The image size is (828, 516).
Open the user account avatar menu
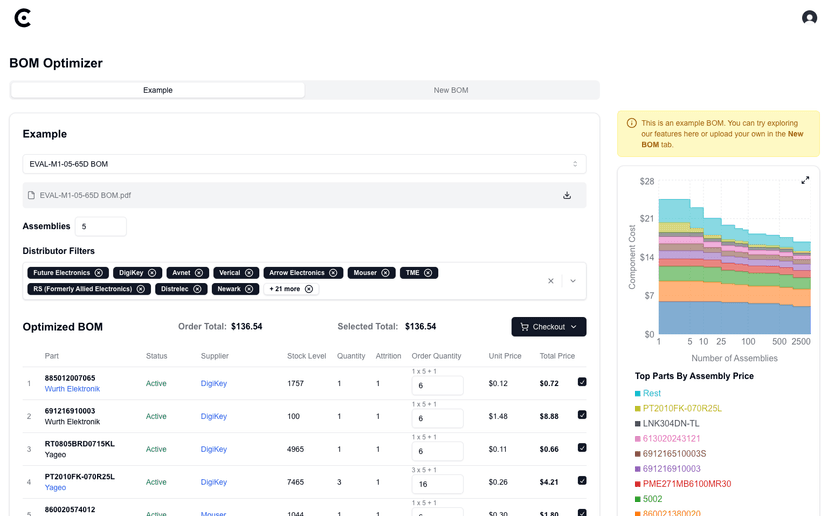tap(809, 17)
